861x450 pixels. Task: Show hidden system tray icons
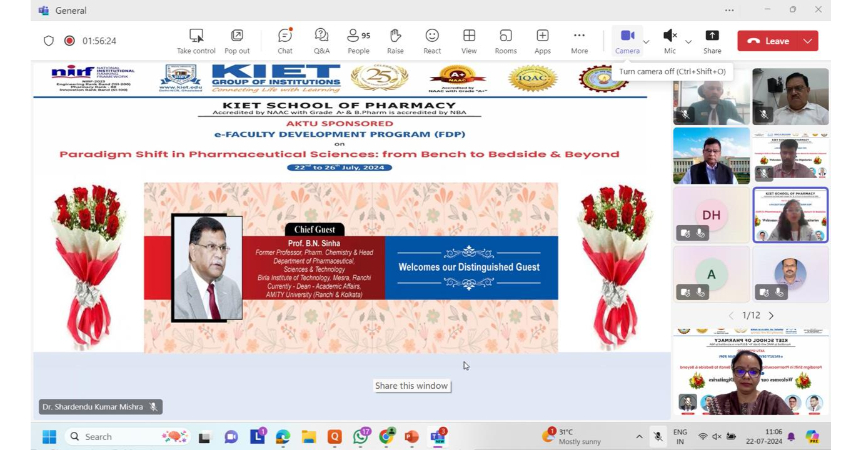[639, 437]
